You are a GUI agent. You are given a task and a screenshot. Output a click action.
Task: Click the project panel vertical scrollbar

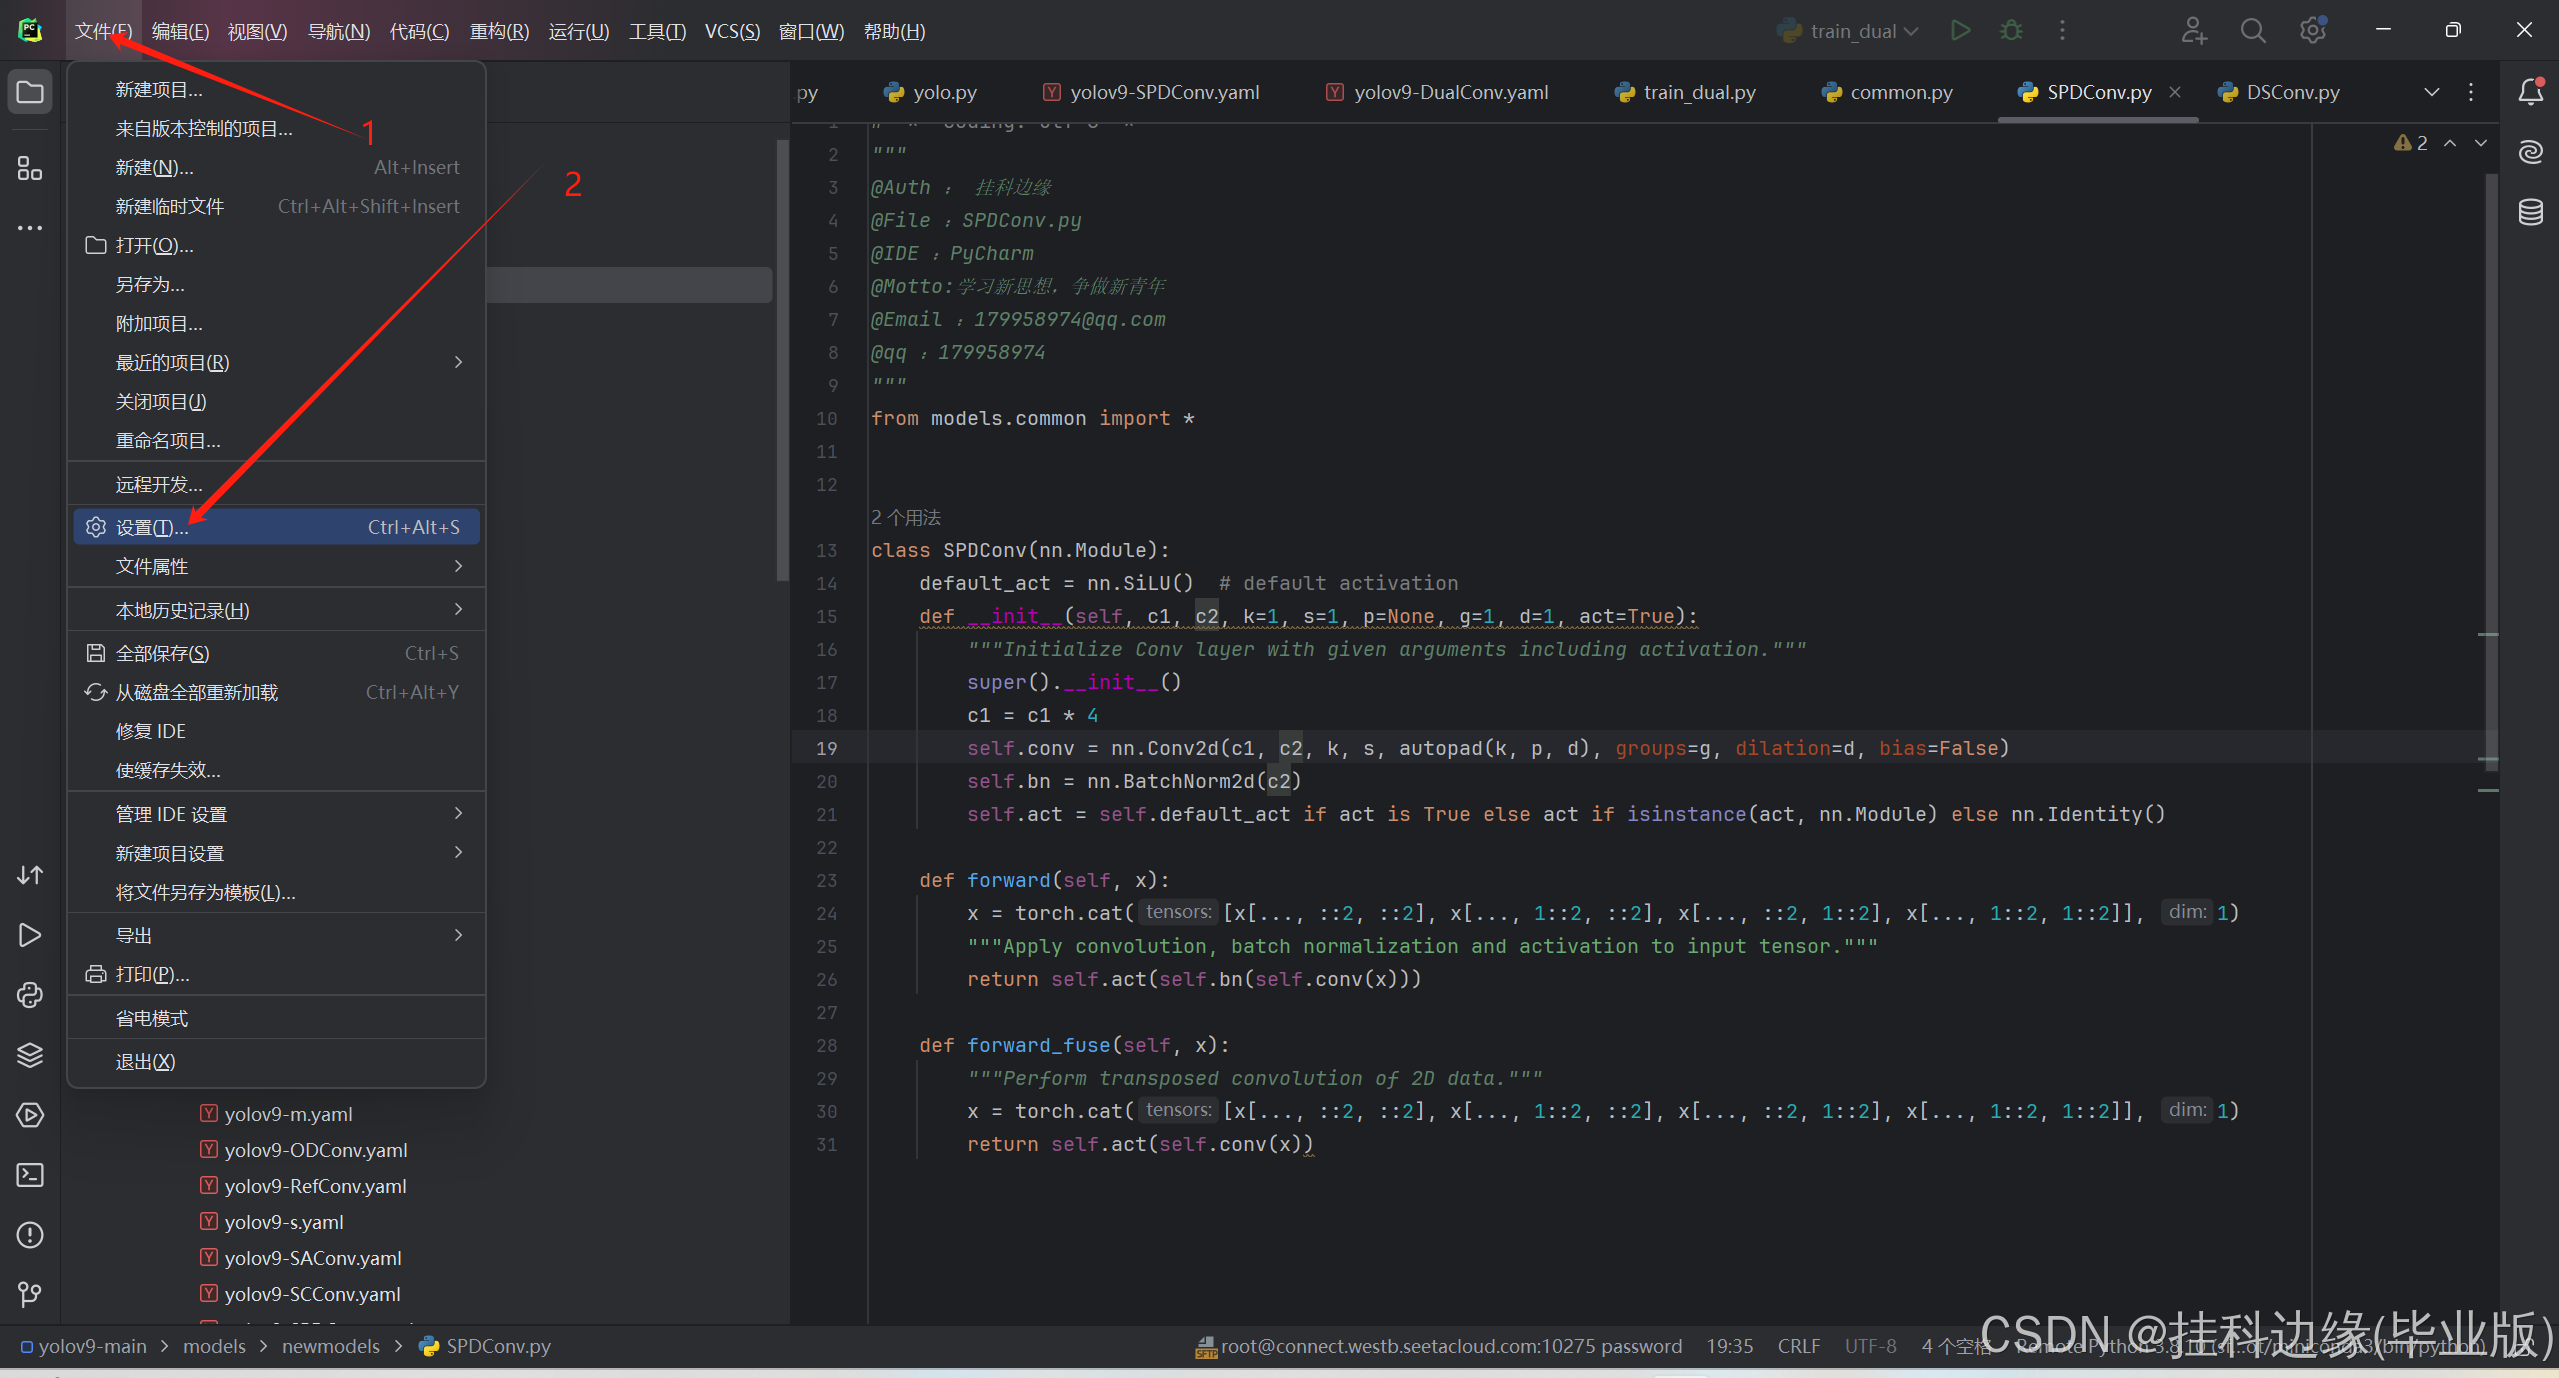[x=782, y=360]
